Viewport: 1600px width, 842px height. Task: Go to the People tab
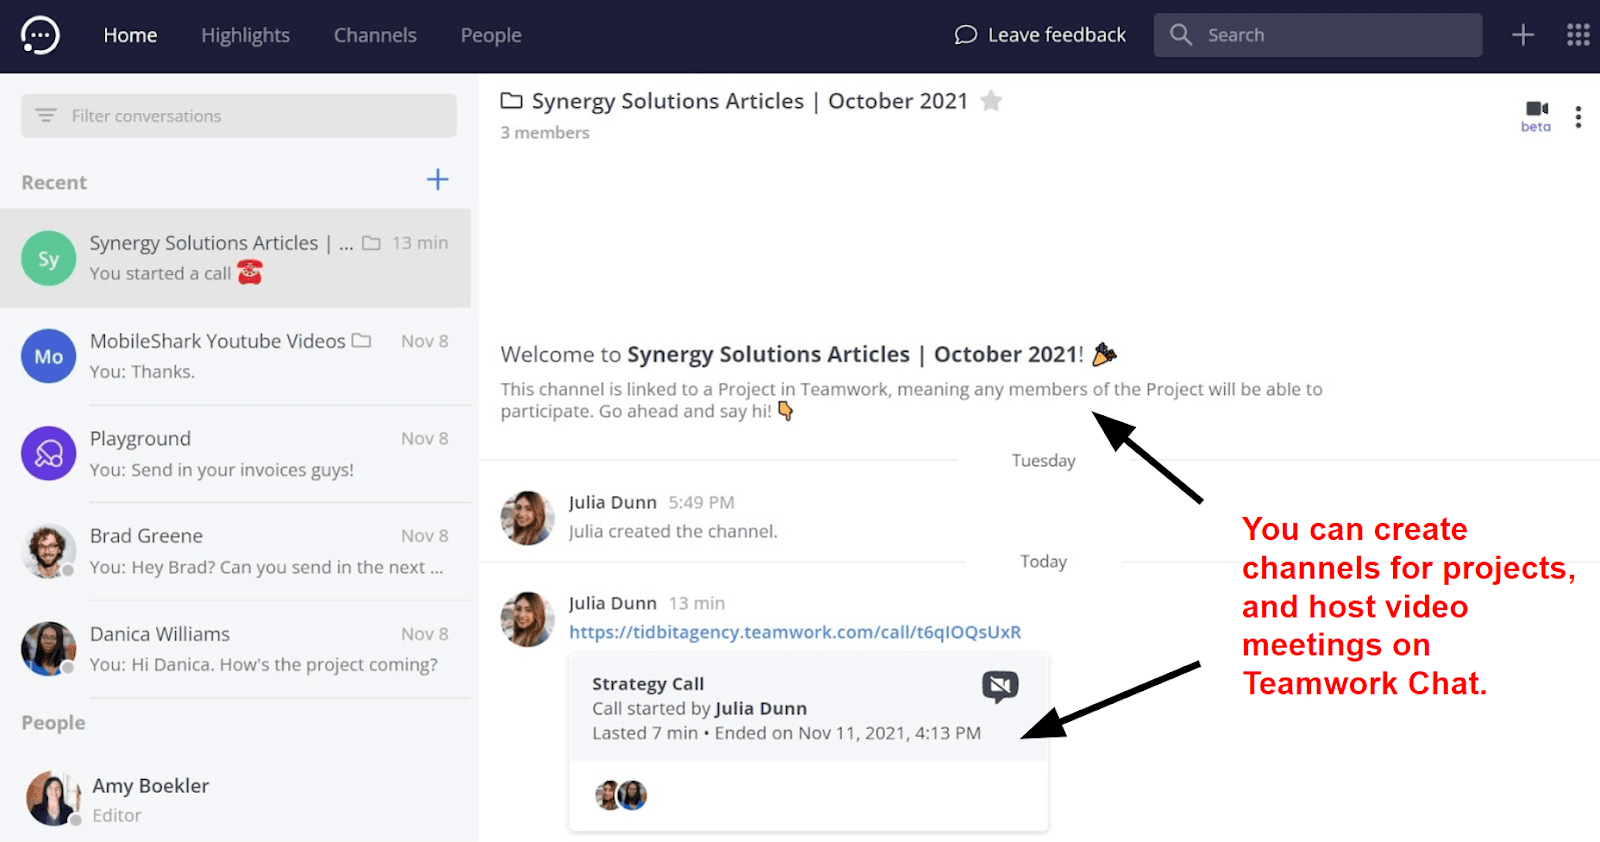point(491,35)
